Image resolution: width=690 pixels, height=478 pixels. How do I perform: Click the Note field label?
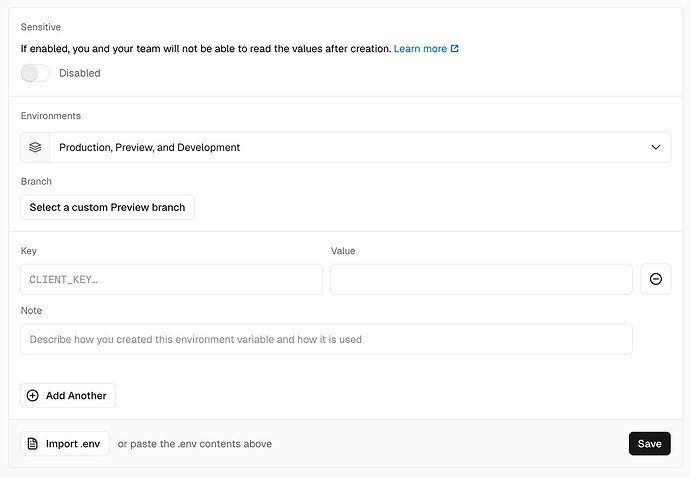(x=31, y=311)
